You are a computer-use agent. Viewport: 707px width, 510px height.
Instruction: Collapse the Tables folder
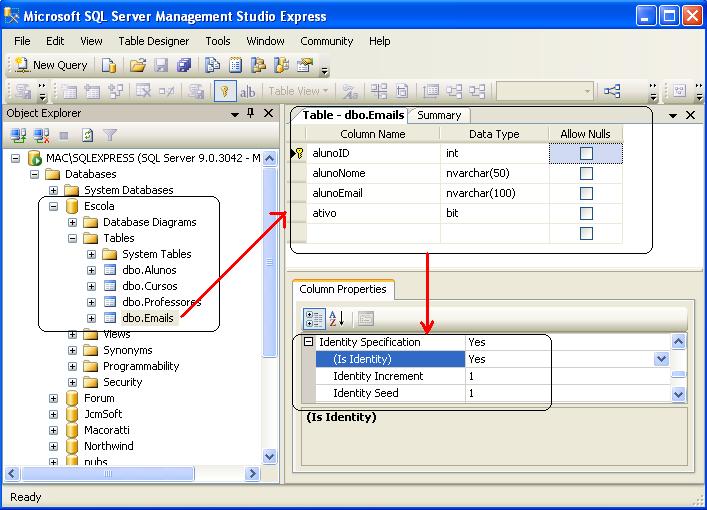72,238
